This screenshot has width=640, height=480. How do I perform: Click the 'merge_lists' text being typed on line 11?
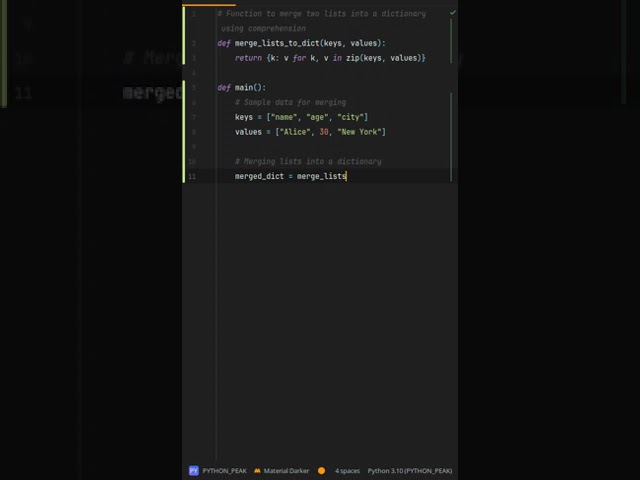(321, 176)
